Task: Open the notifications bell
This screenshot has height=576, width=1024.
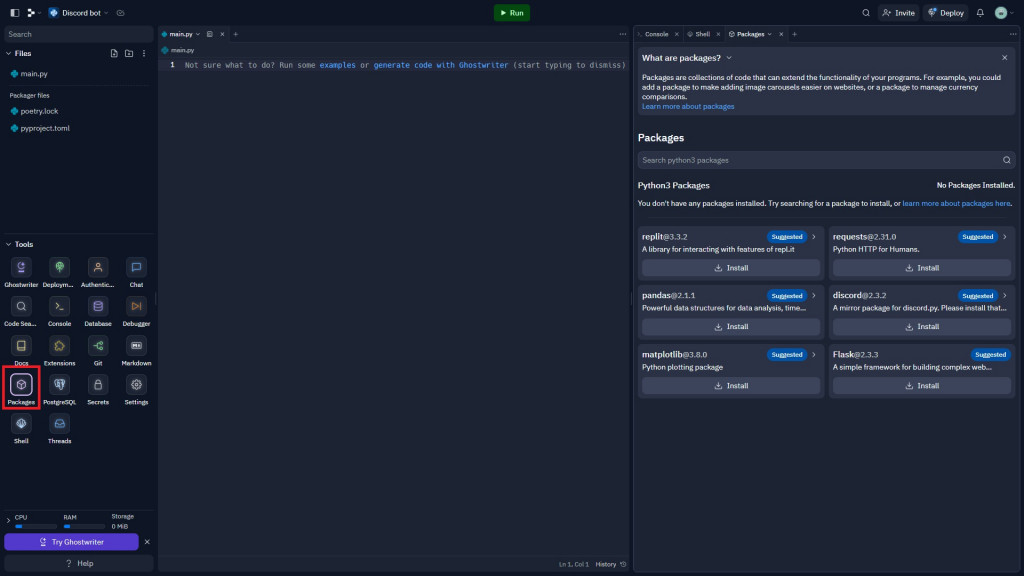Action: coord(980,12)
